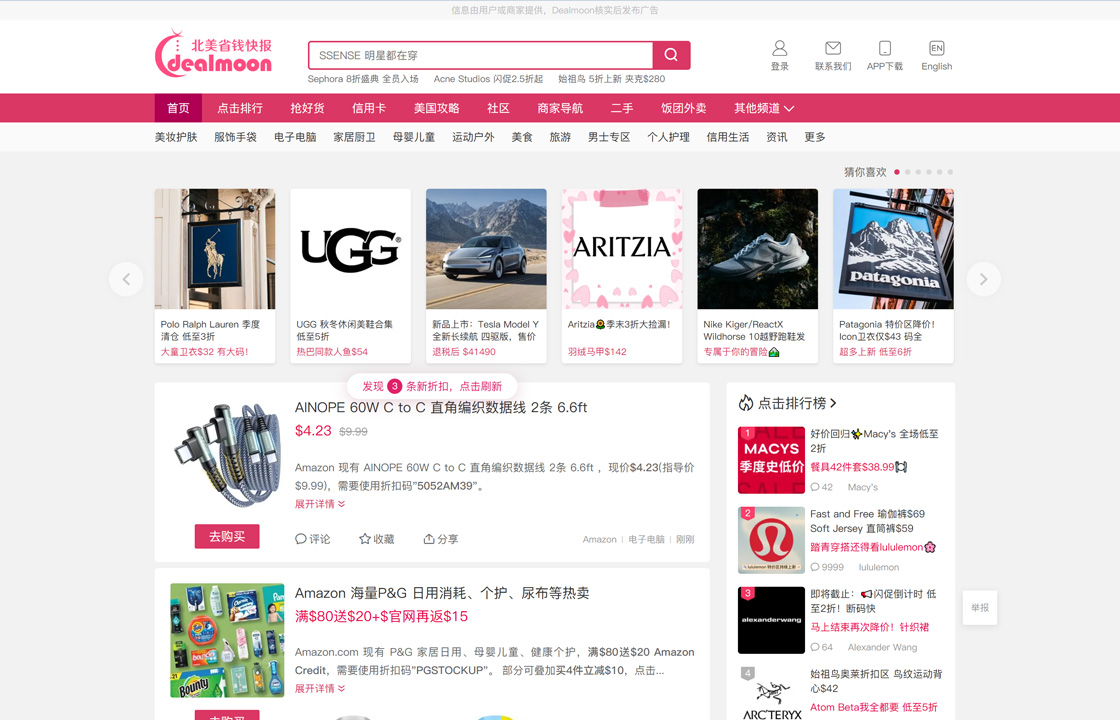
Task: Open the 母婴儿童 category link
Action: coord(414,137)
